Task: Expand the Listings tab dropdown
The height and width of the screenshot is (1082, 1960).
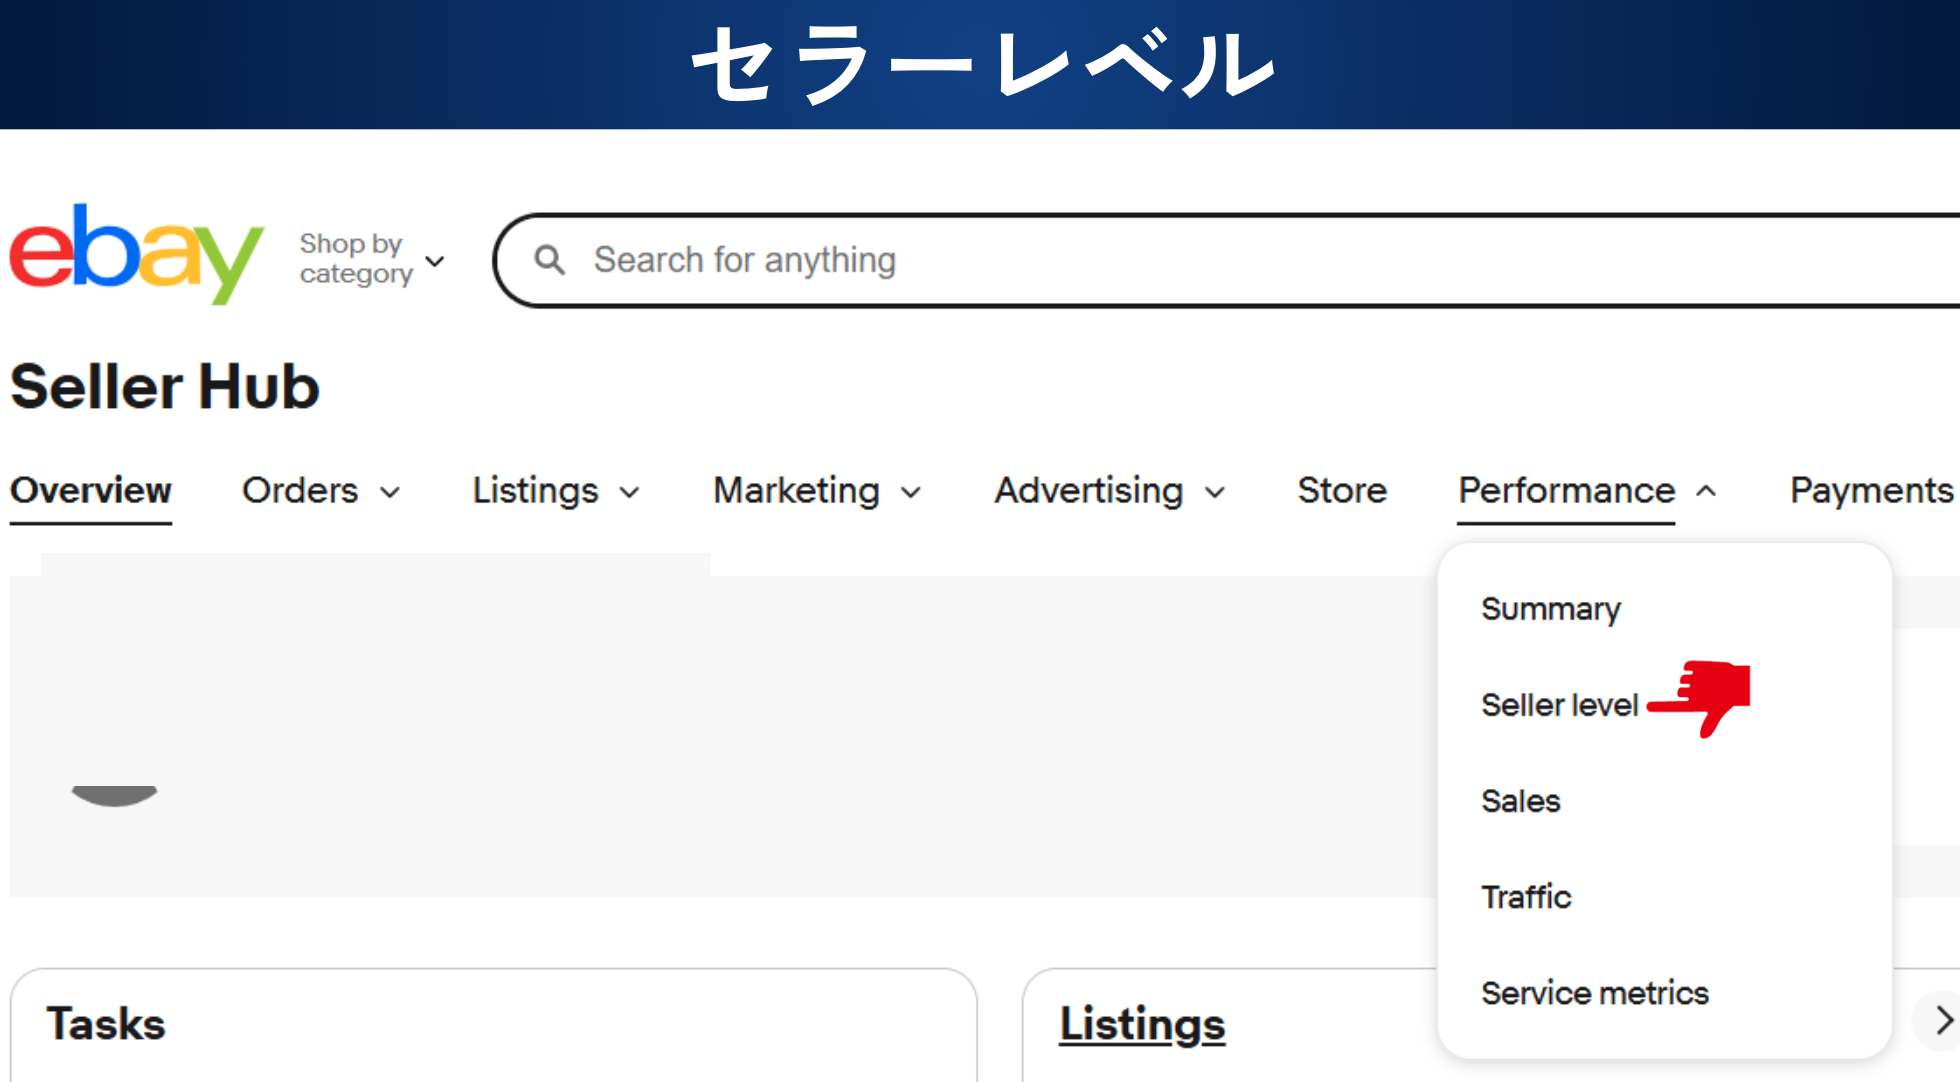Action: (x=630, y=492)
